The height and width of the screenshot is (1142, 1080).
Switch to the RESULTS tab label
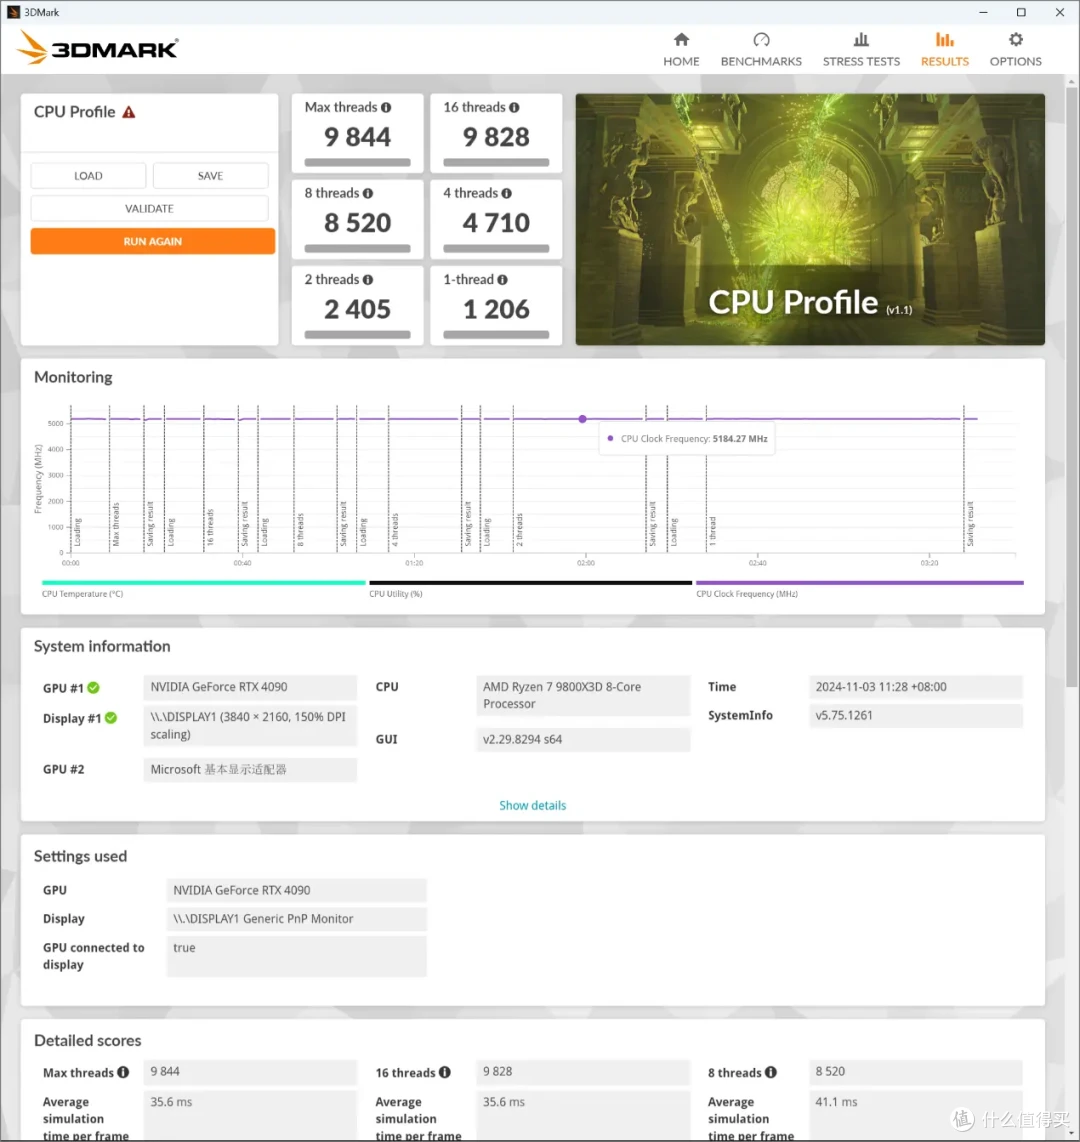[945, 61]
